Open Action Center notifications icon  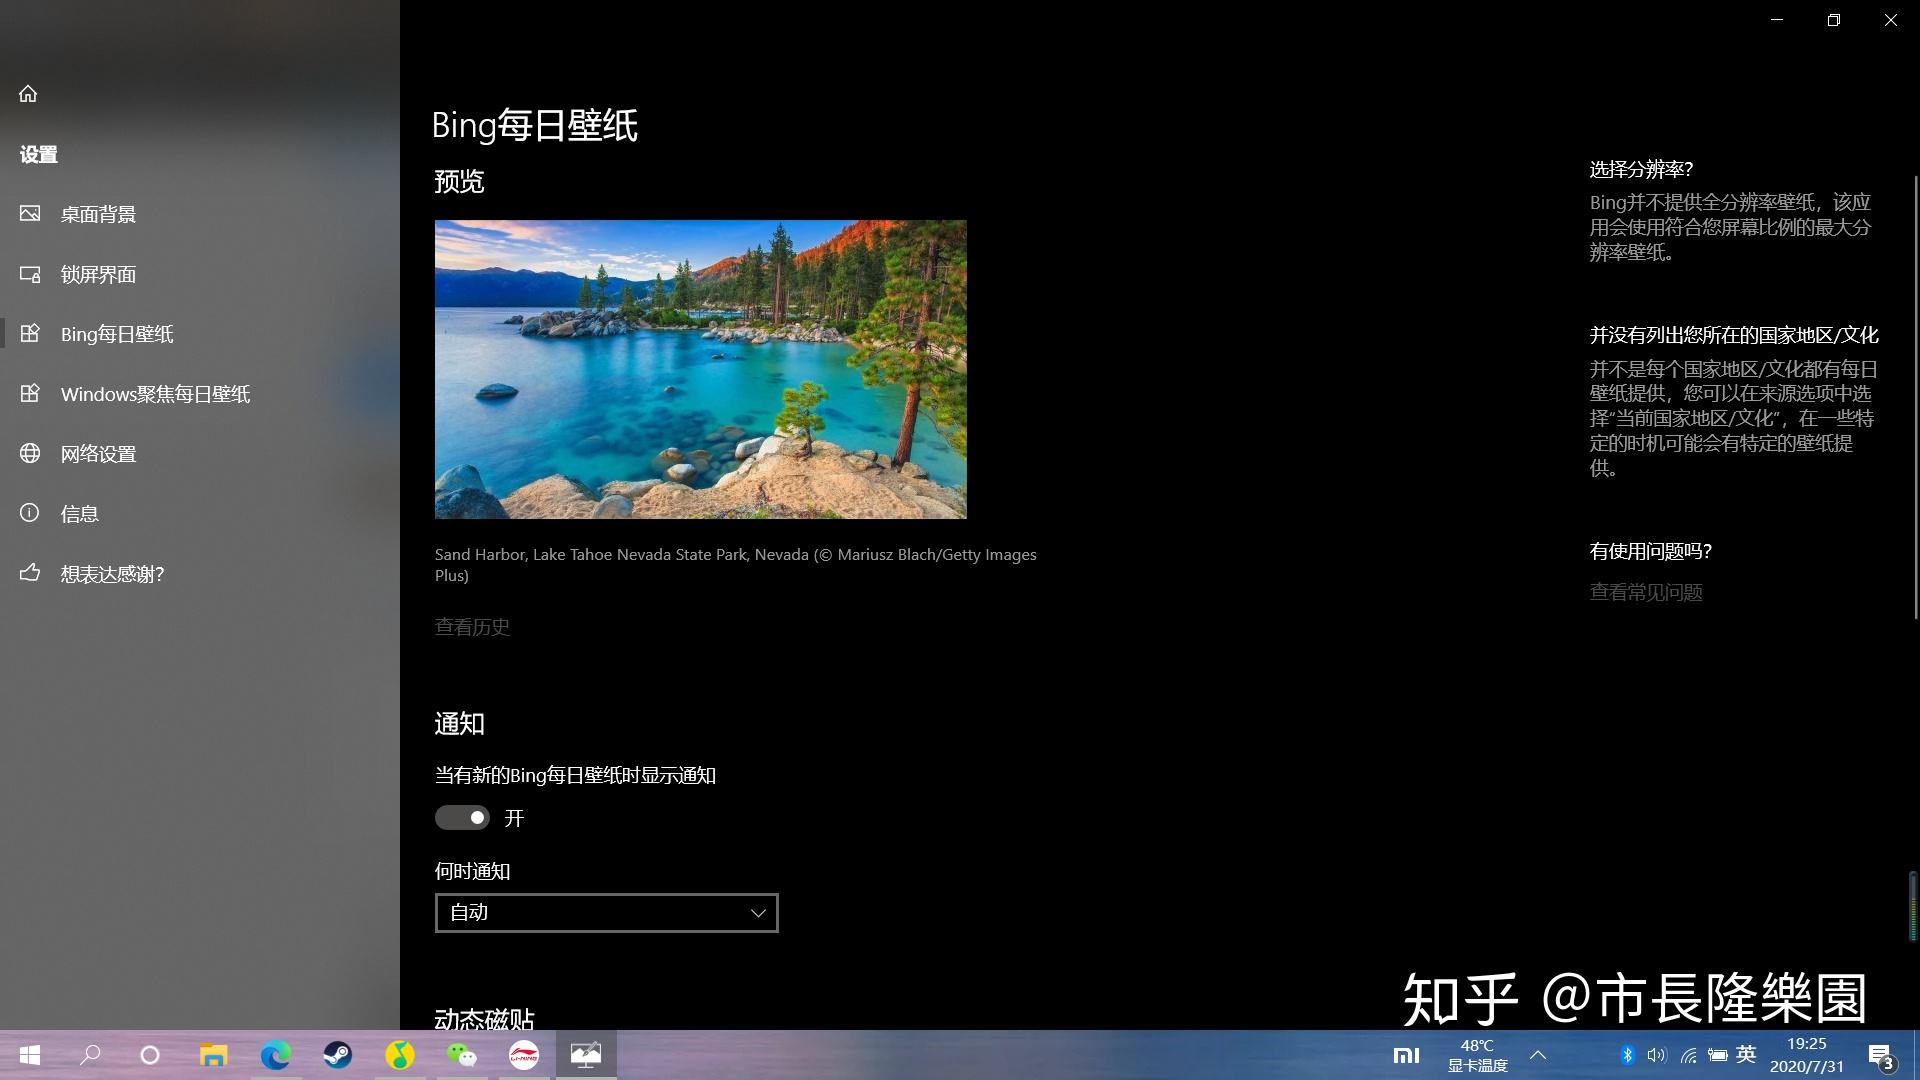pyautogui.click(x=1881, y=1056)
